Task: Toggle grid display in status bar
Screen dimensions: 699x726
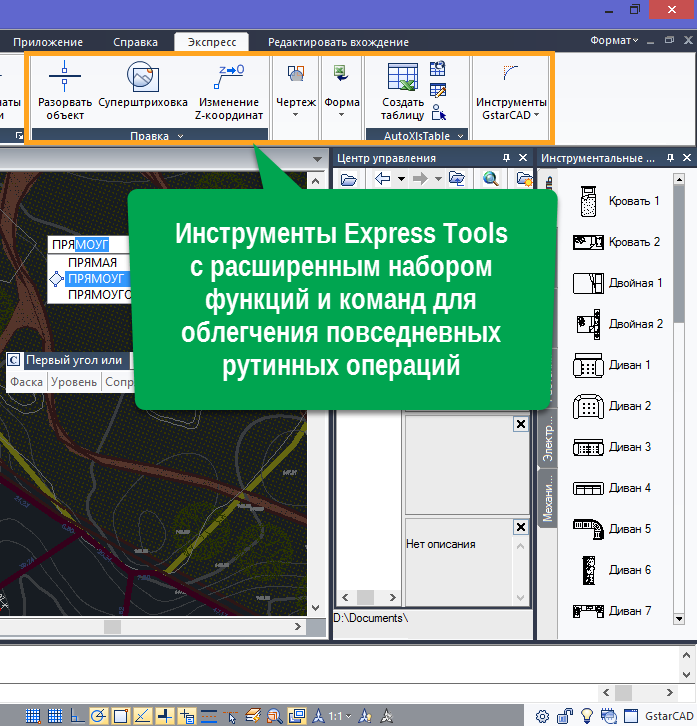Action: tap(55, 716)
